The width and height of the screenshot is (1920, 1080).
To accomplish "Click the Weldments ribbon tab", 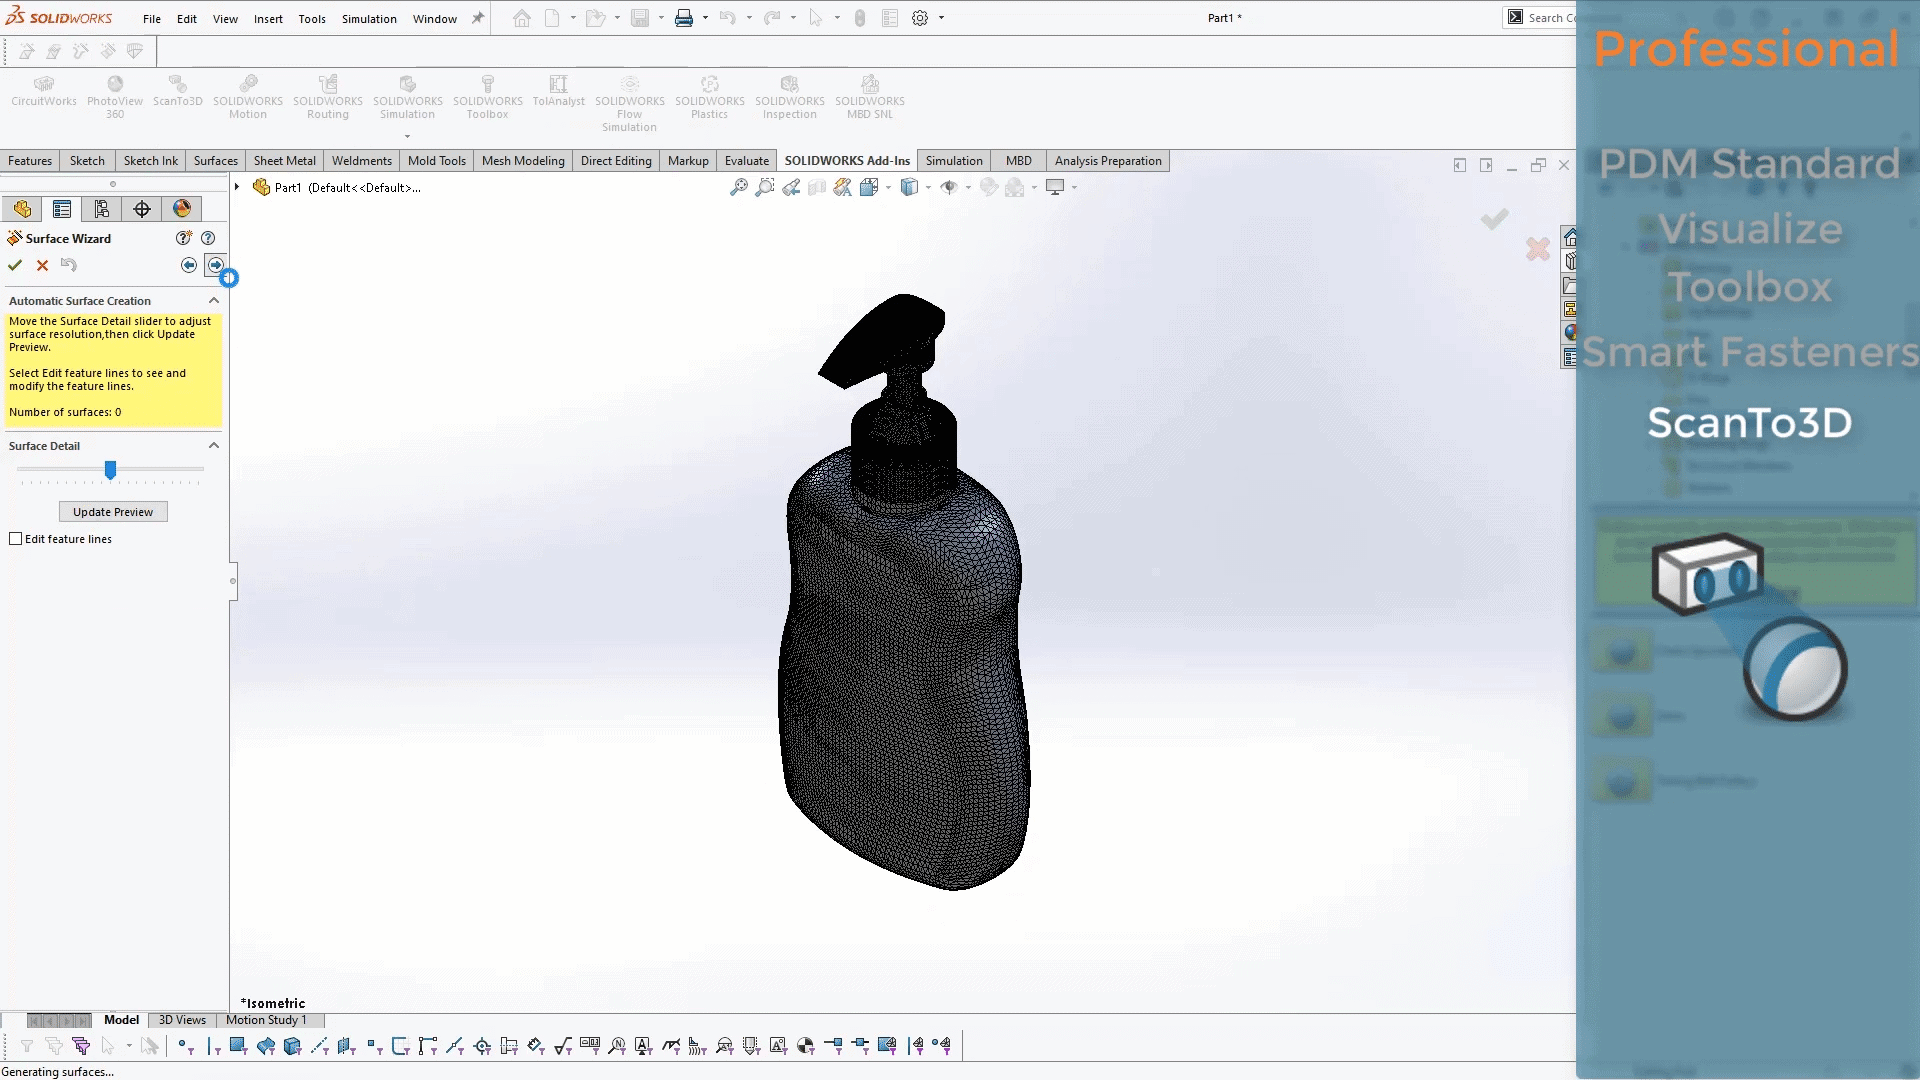I will point(361,160).
